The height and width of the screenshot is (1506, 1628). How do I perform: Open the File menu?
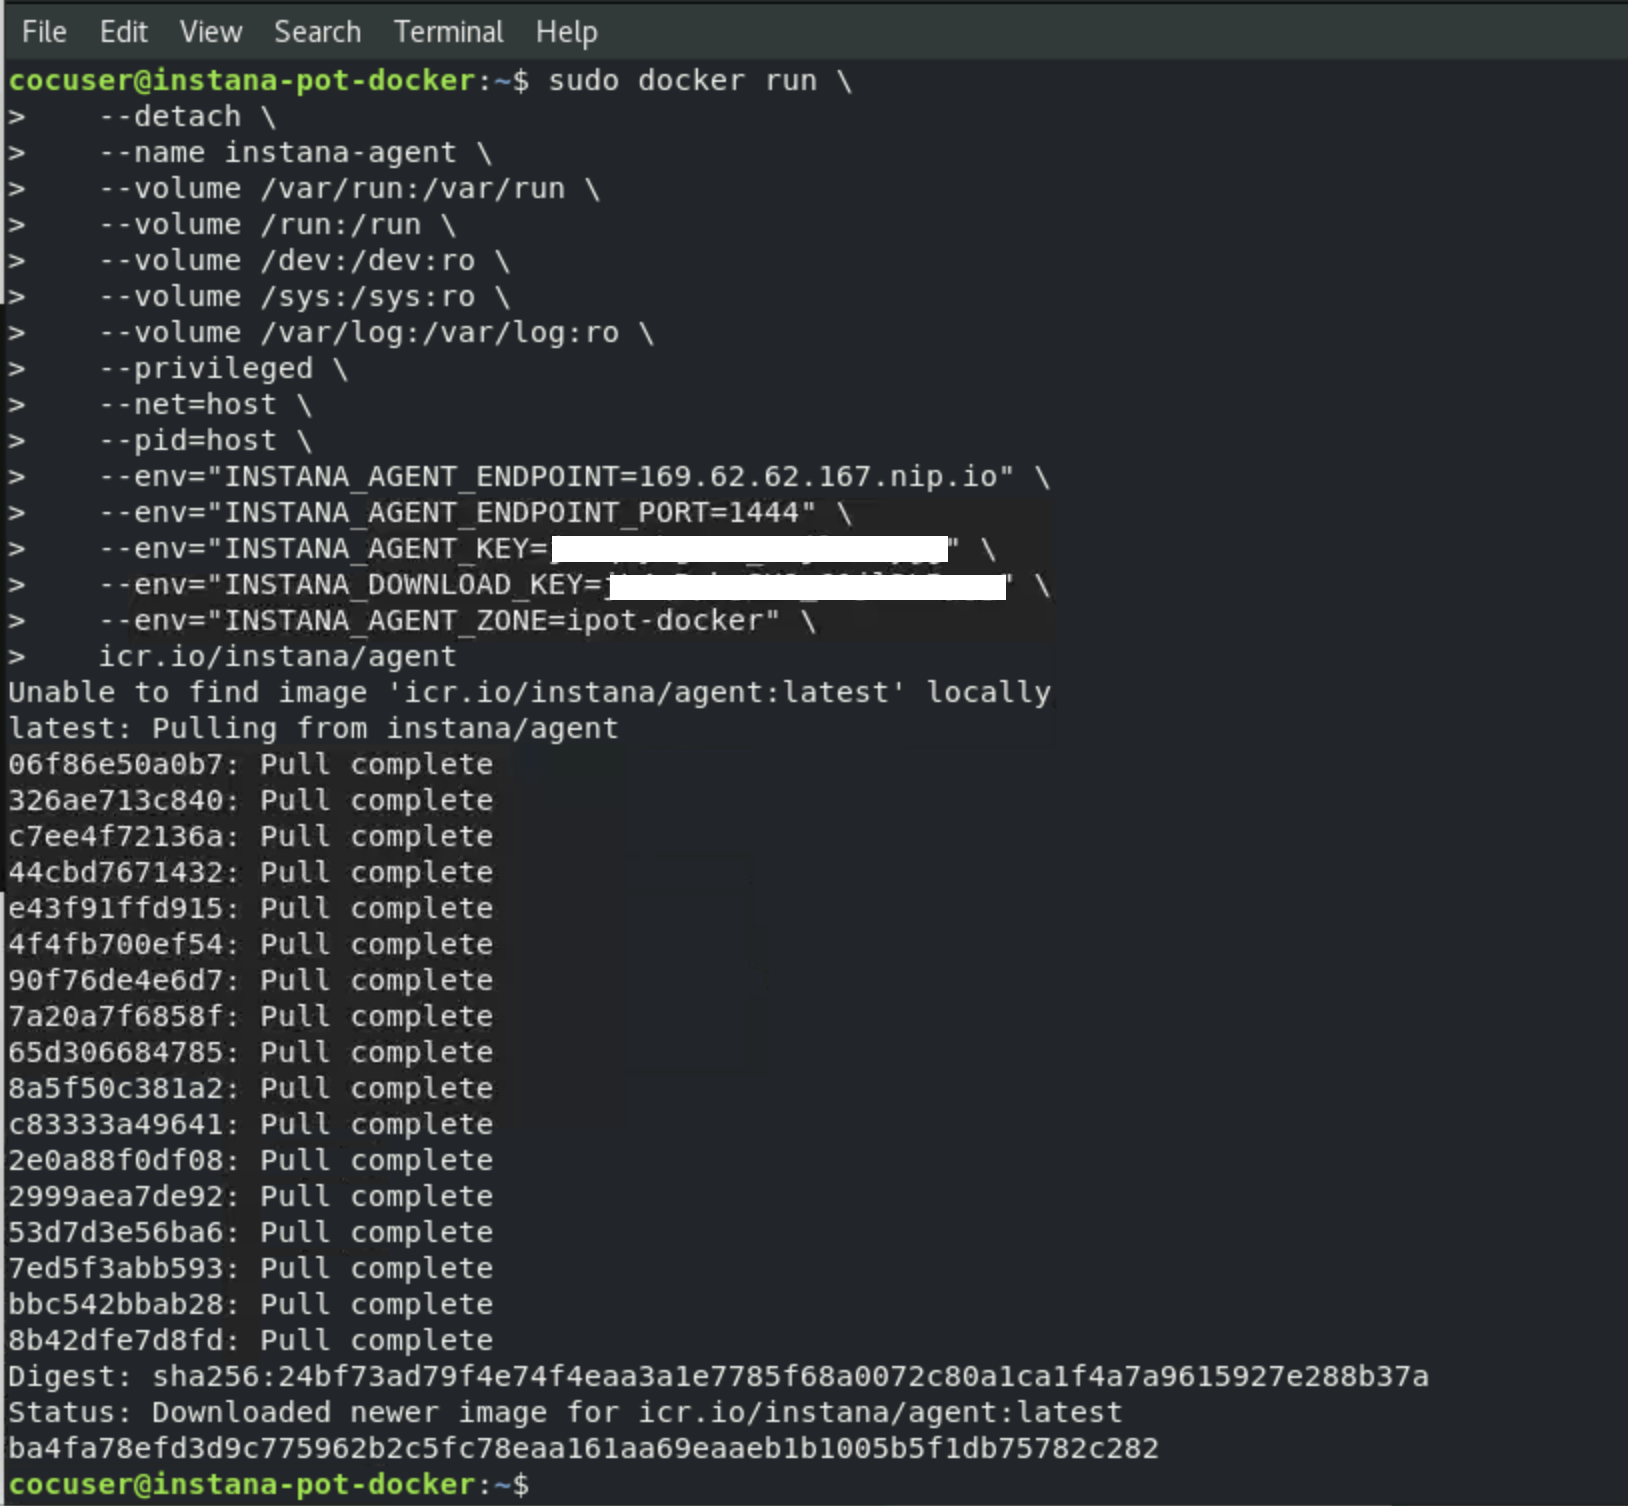(44, 32)
